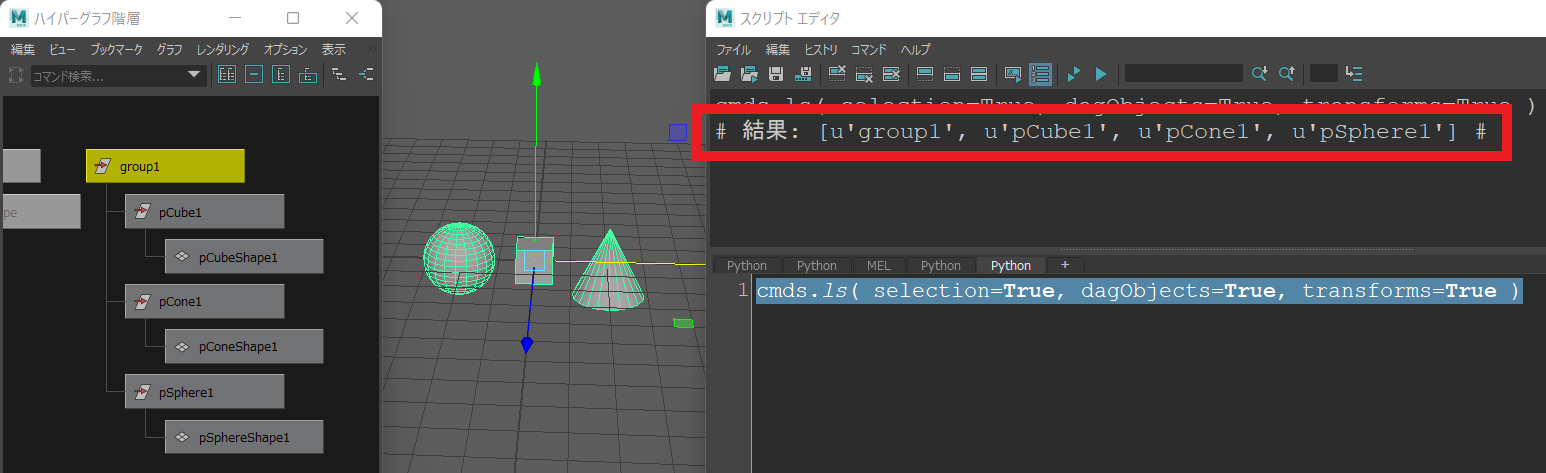Click the greyed arrows icon left of コマンド検索
Image resolution: width=1546 pixels, height=473 pixels.
point(15,75)
